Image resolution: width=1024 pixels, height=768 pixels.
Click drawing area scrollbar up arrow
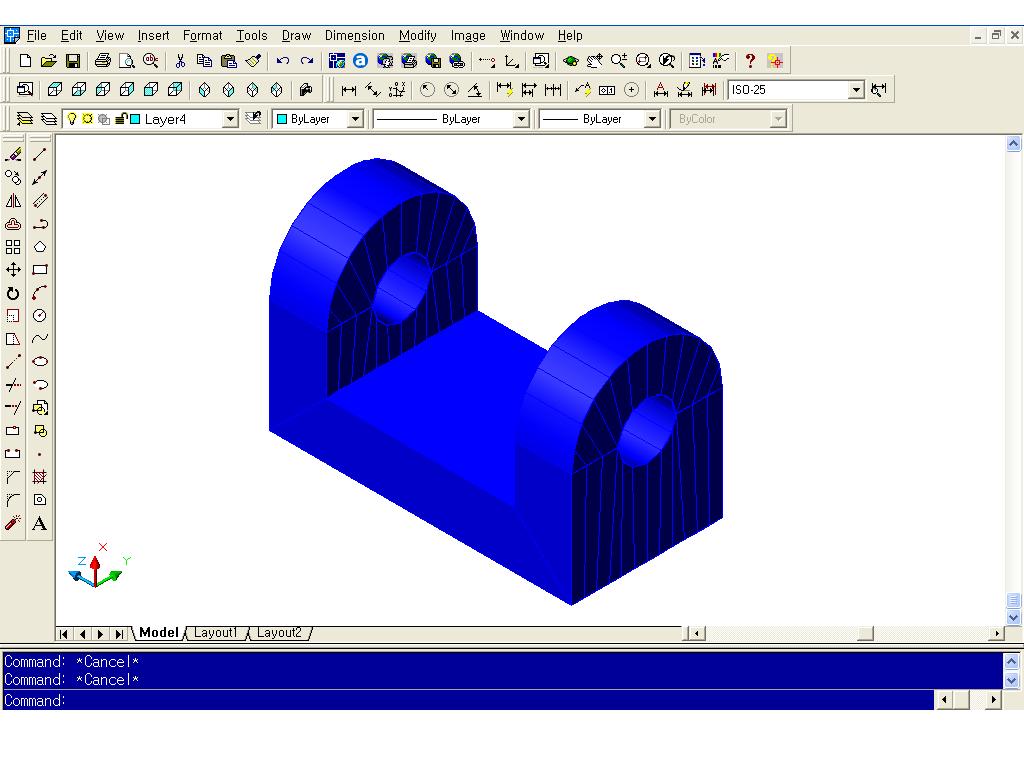(x=1014, y=144)
